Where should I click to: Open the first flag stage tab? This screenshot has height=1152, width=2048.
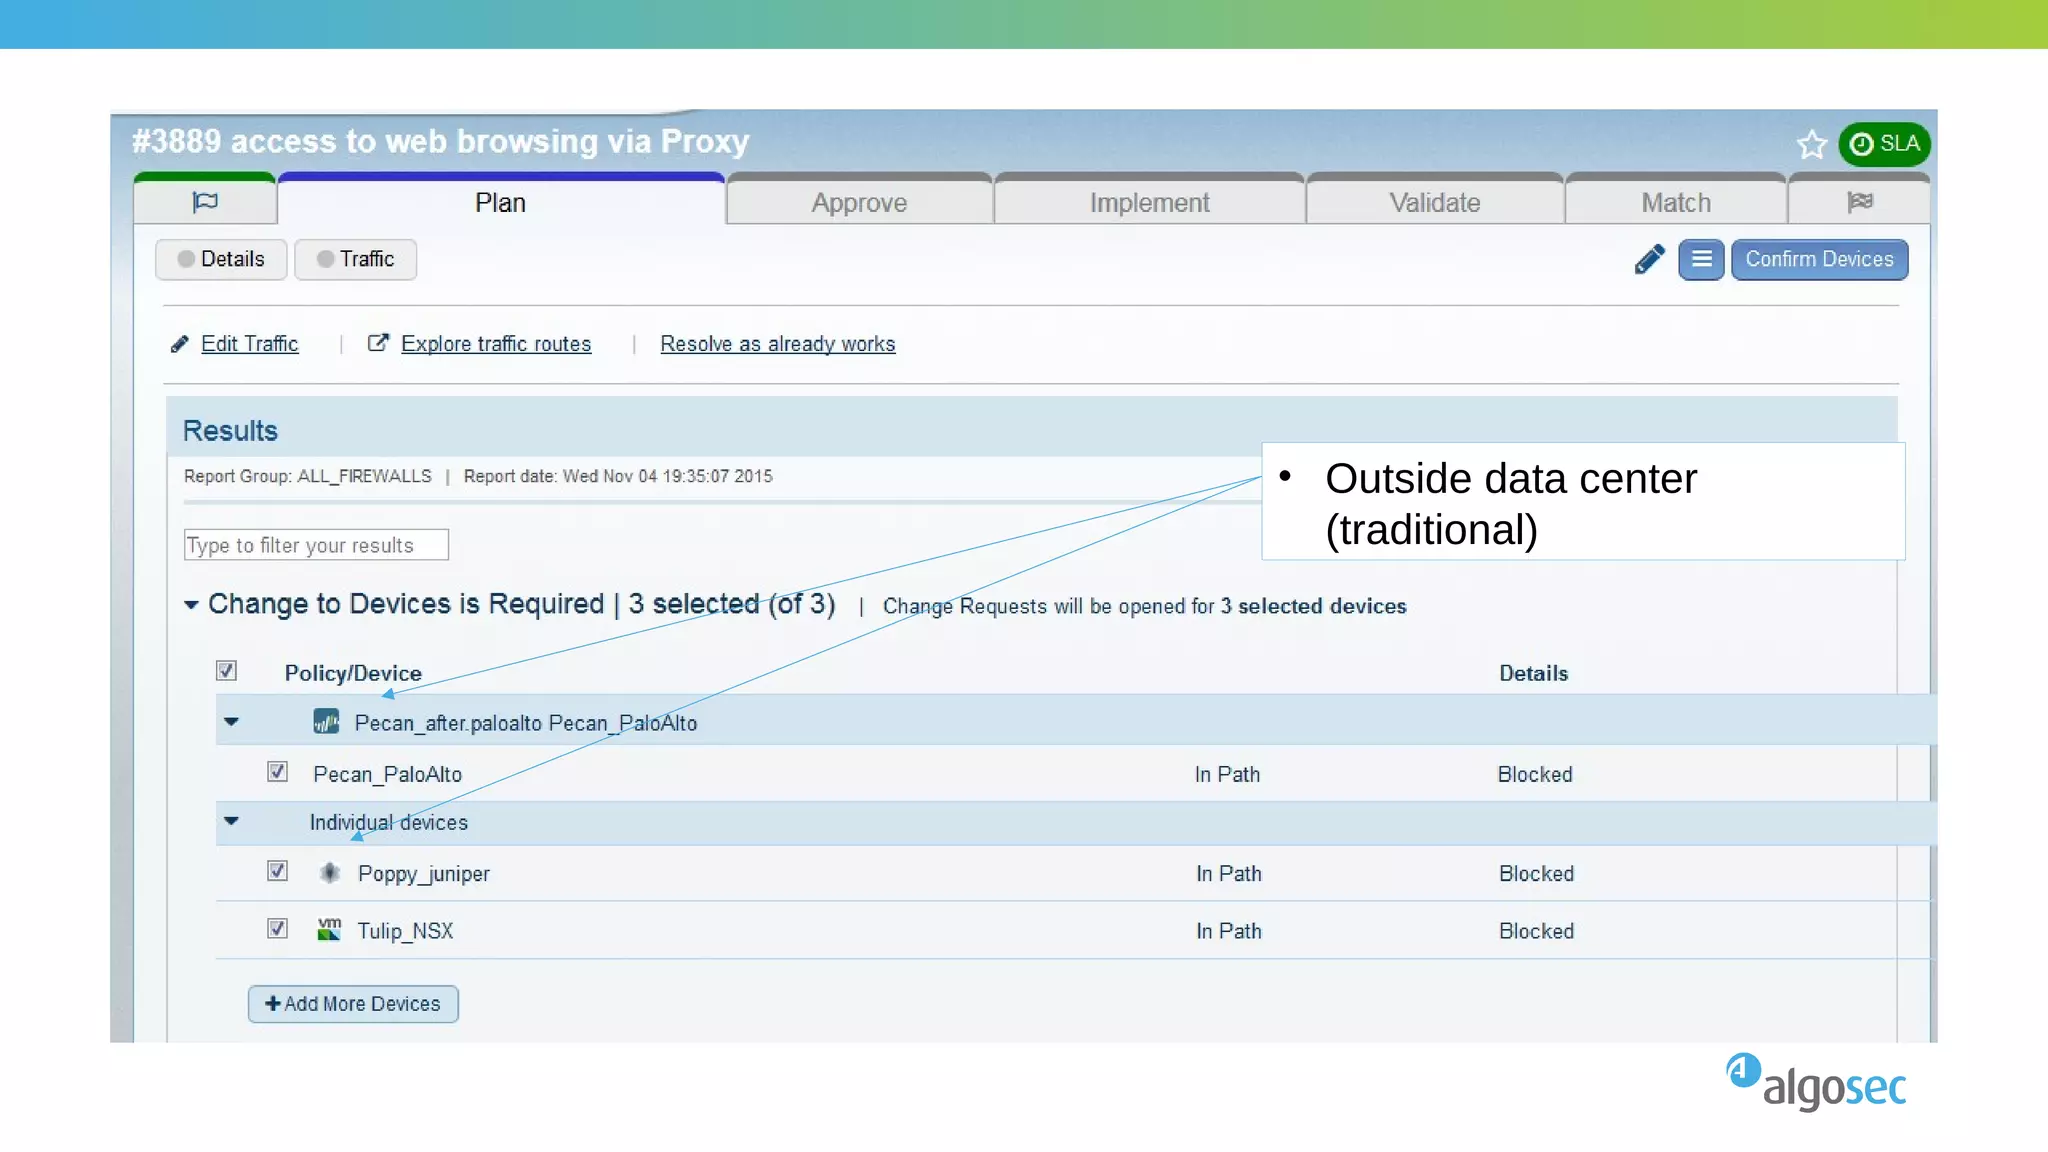click(x=205, y=202)
